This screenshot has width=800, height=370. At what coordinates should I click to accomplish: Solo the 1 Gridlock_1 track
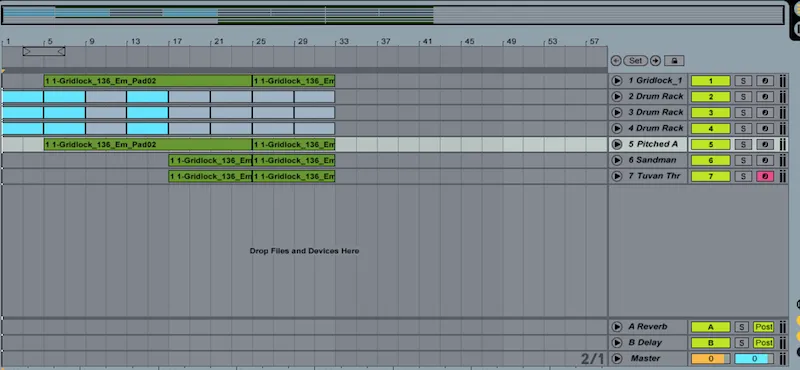point(743,81)
